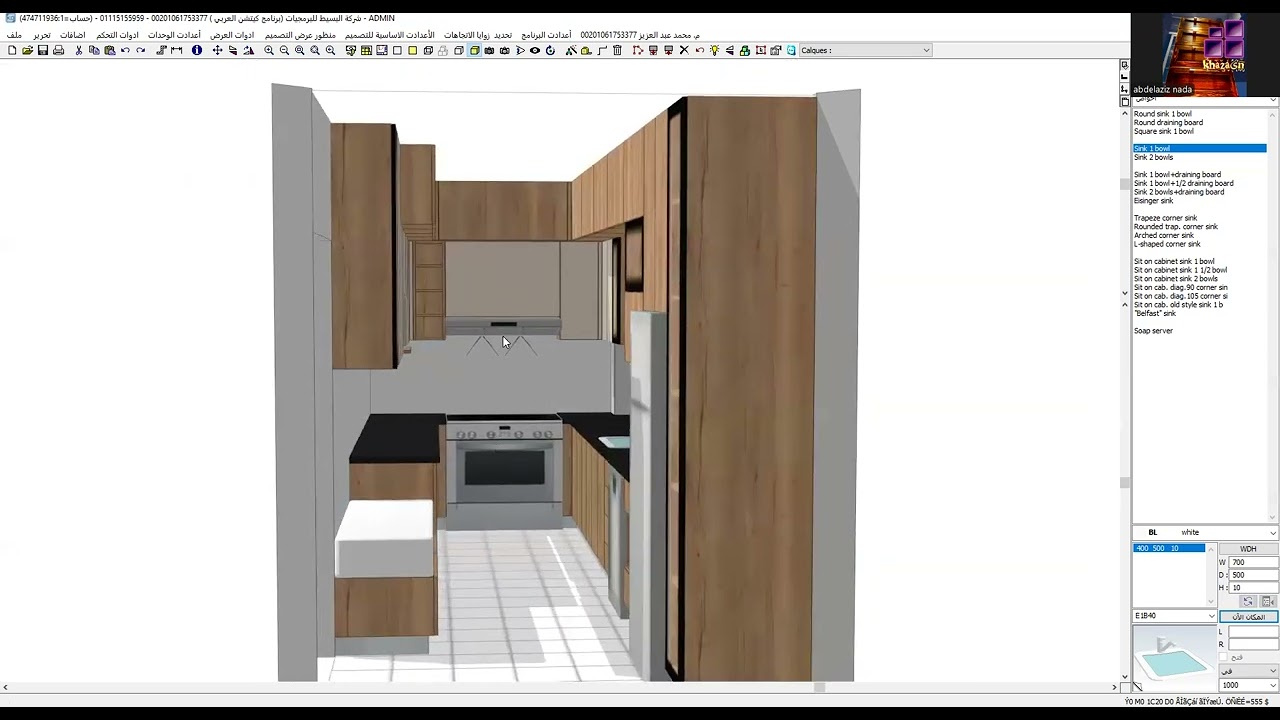Click the dimension measure tool icon
Viewport: 1280px width, 720px height.
(x=176, y=50)
